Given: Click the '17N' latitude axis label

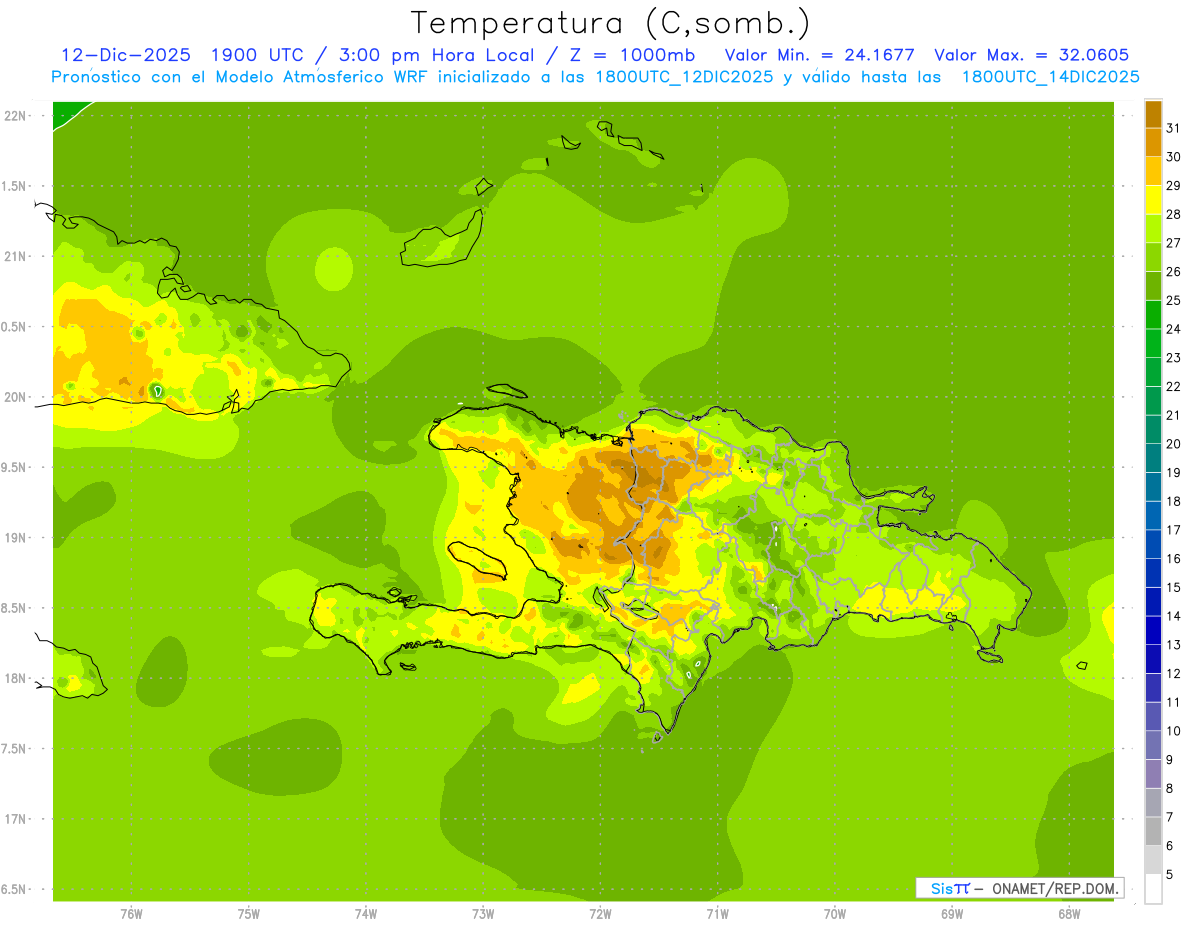Looking at the screenshot, I should click(x=16, y=819).
